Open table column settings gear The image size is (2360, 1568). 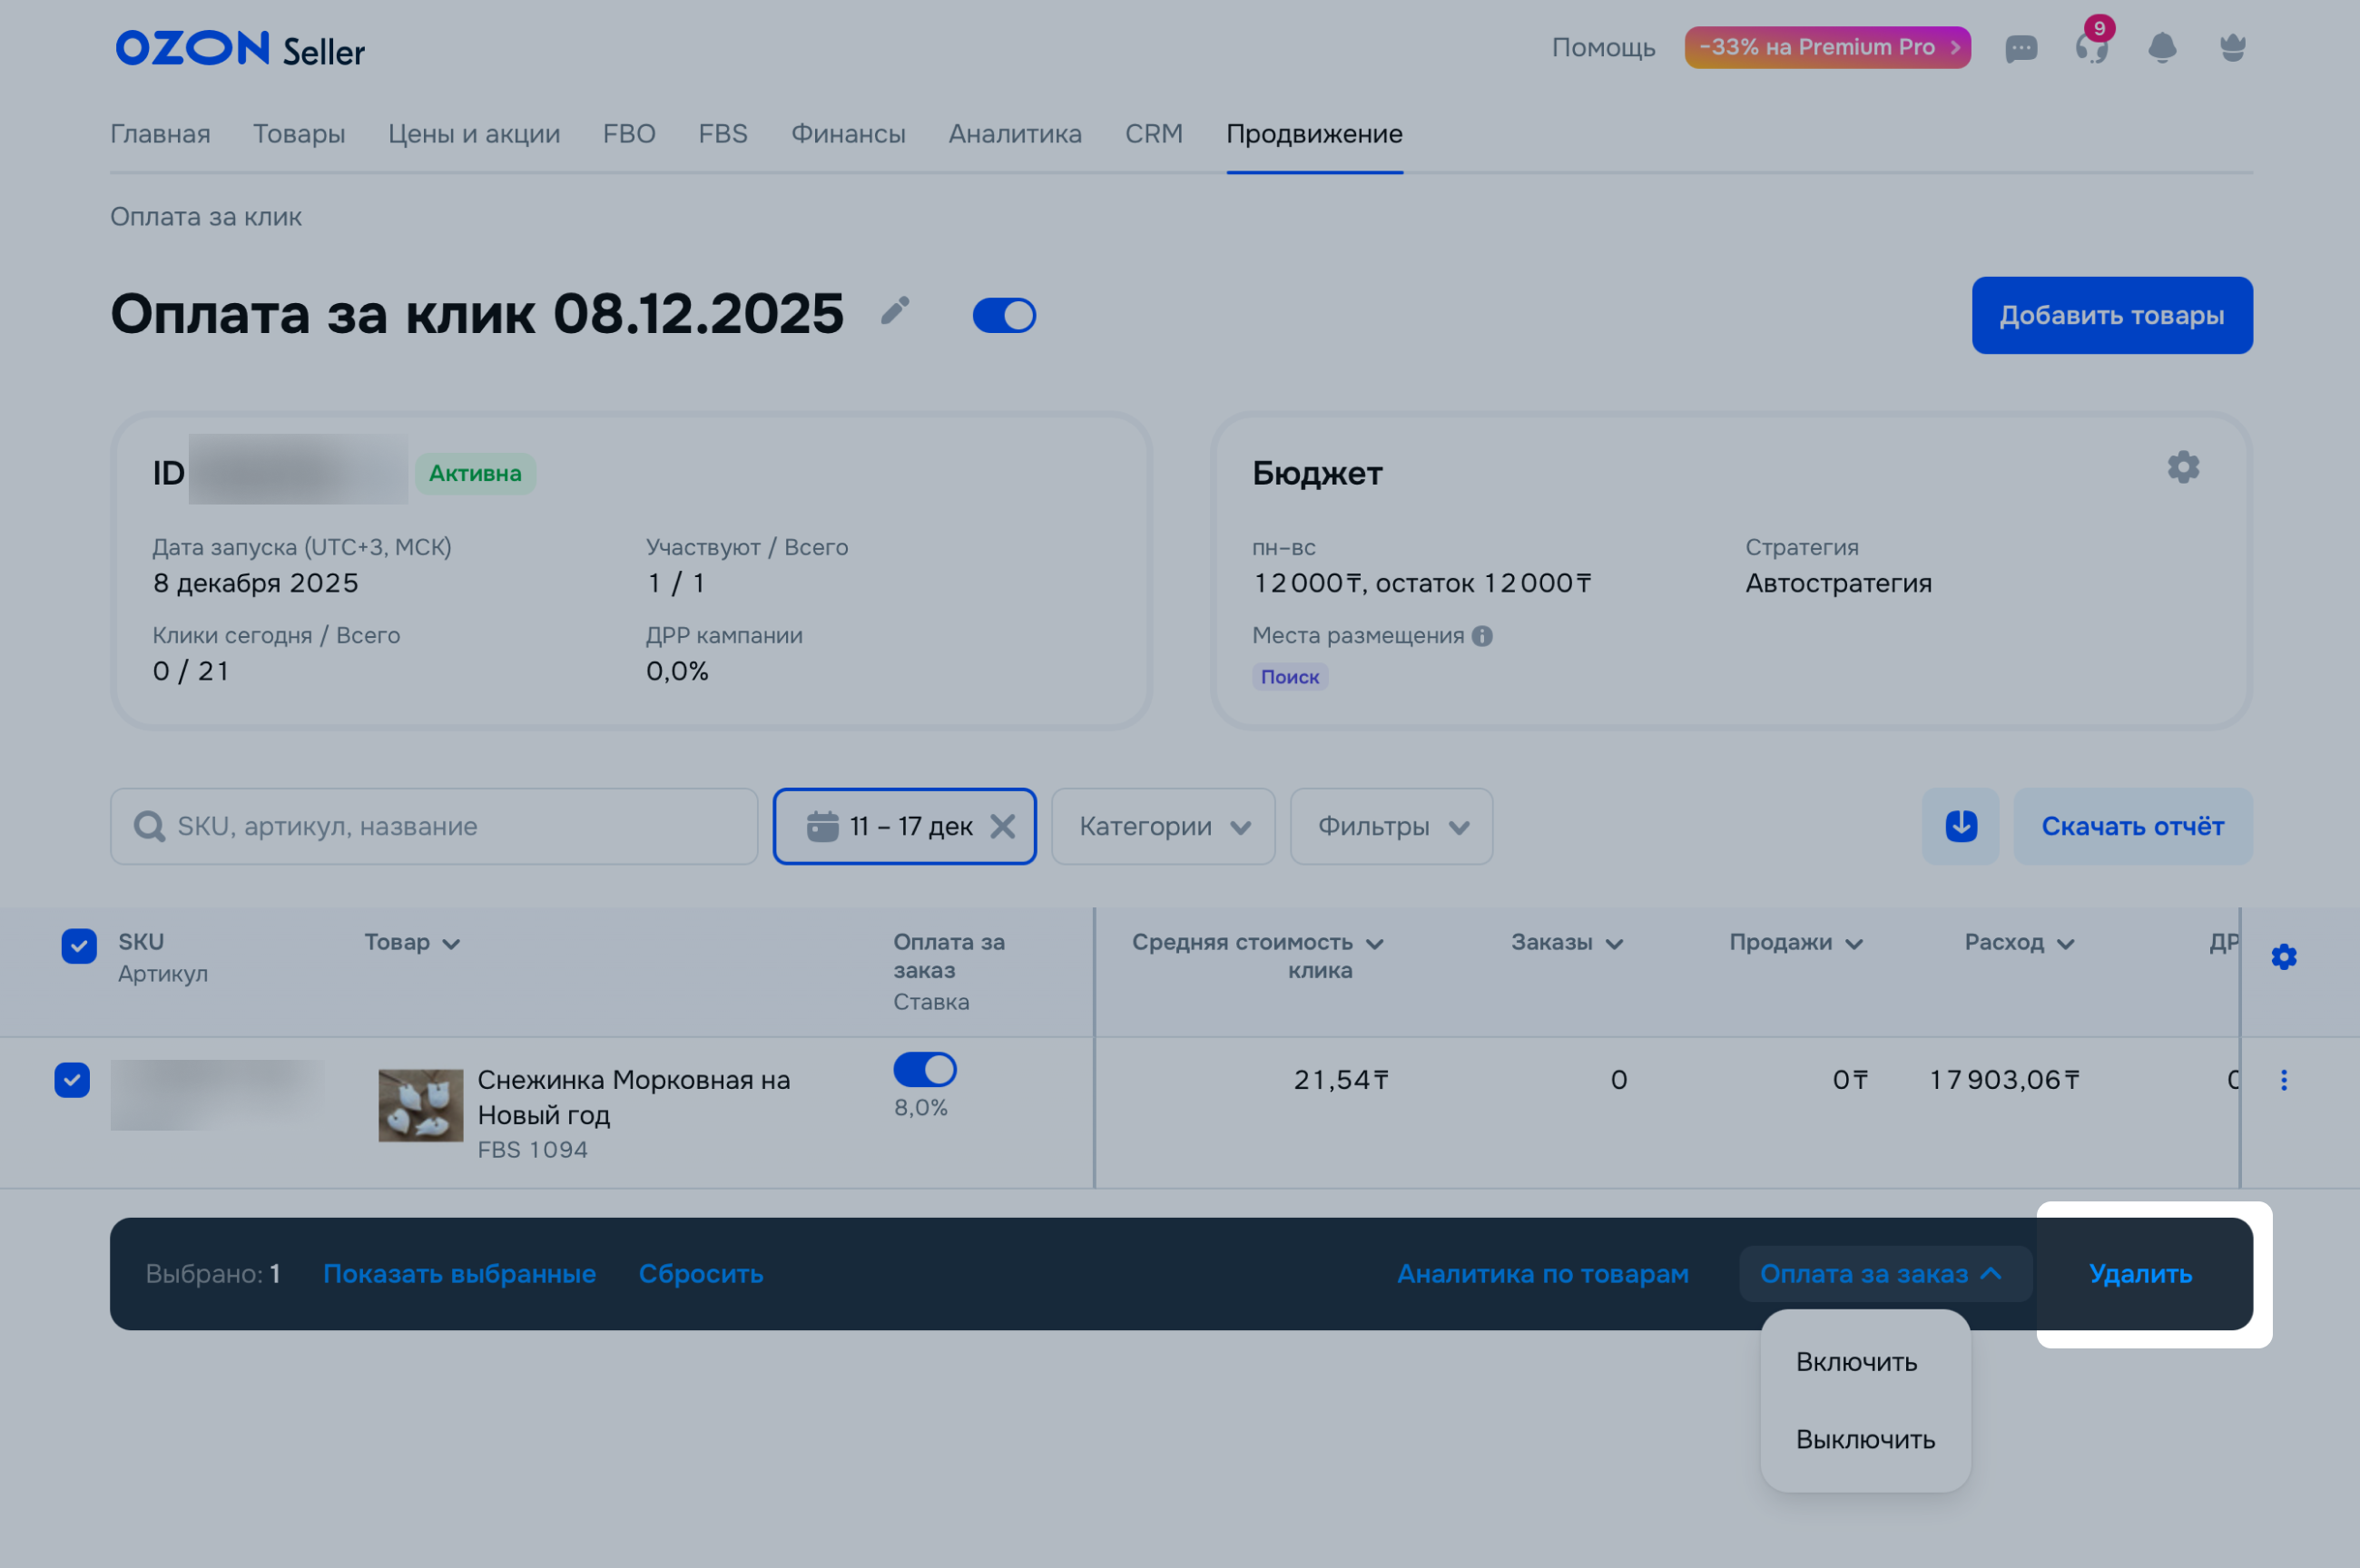2283,957
